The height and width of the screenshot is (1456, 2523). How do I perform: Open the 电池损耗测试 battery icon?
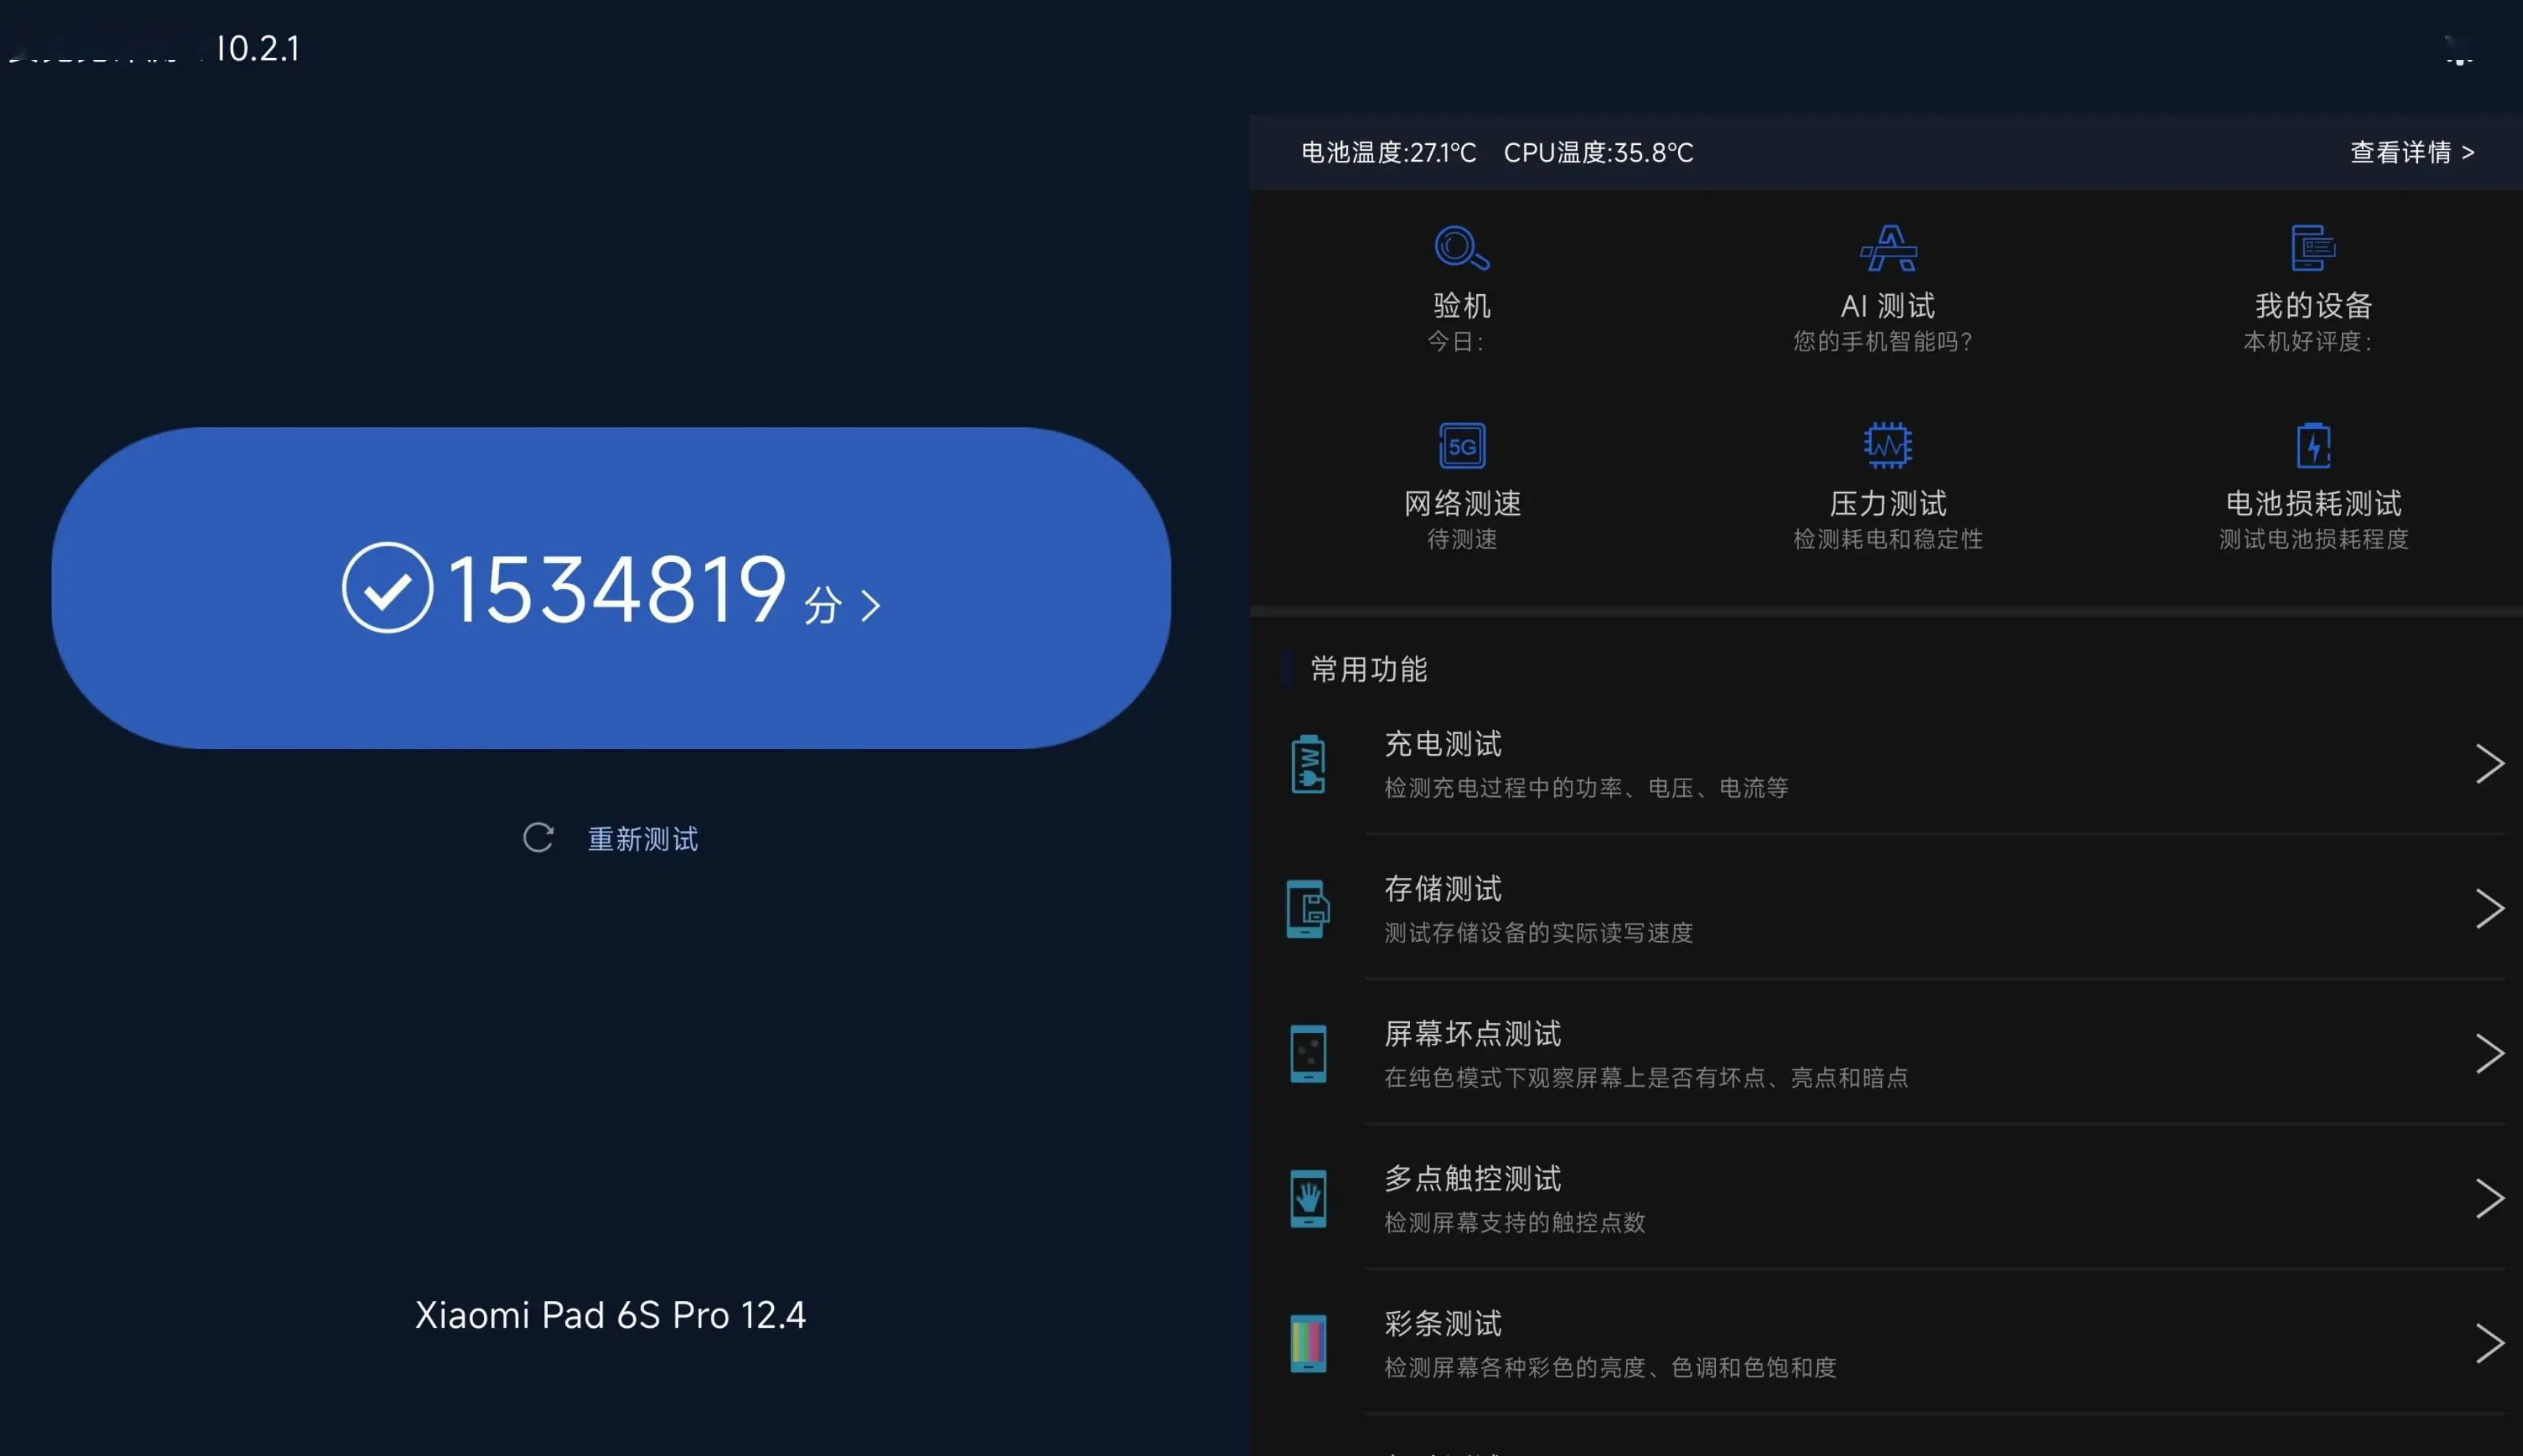[2314, 445]
